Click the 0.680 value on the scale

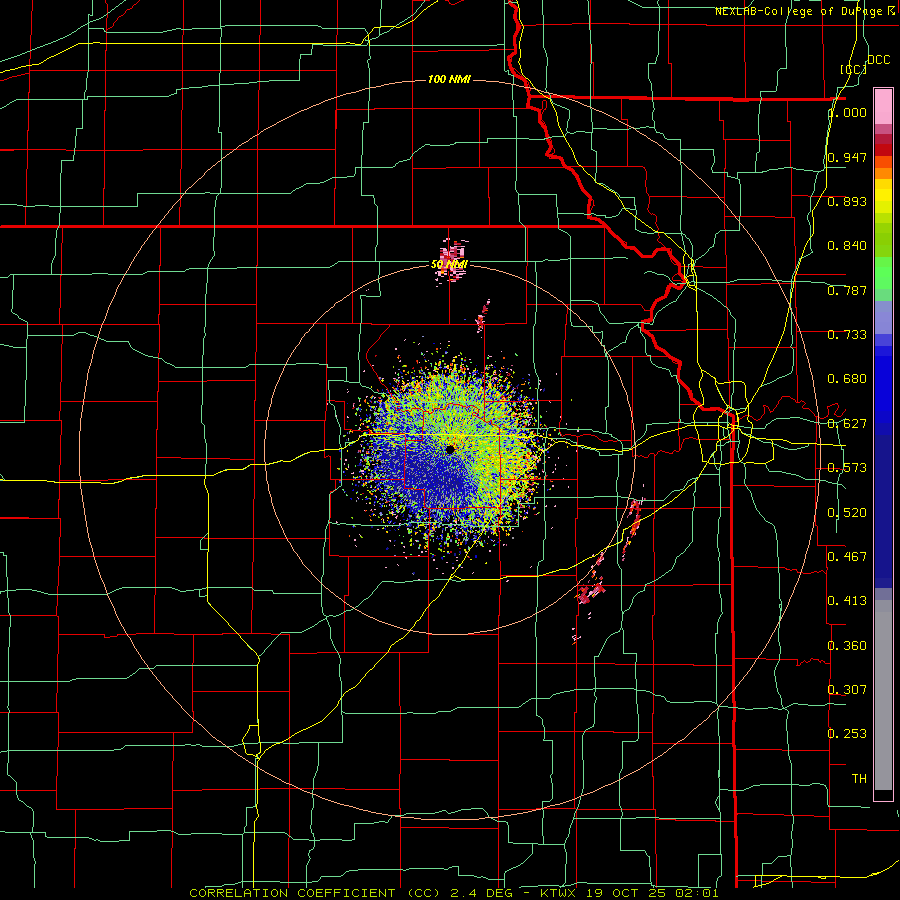[x=847, y=379]
